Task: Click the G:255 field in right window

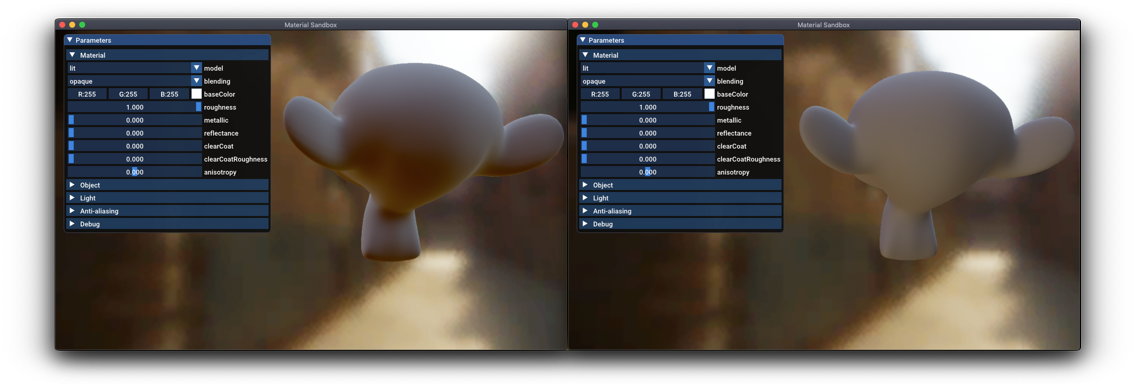Action: click(640, 94)
